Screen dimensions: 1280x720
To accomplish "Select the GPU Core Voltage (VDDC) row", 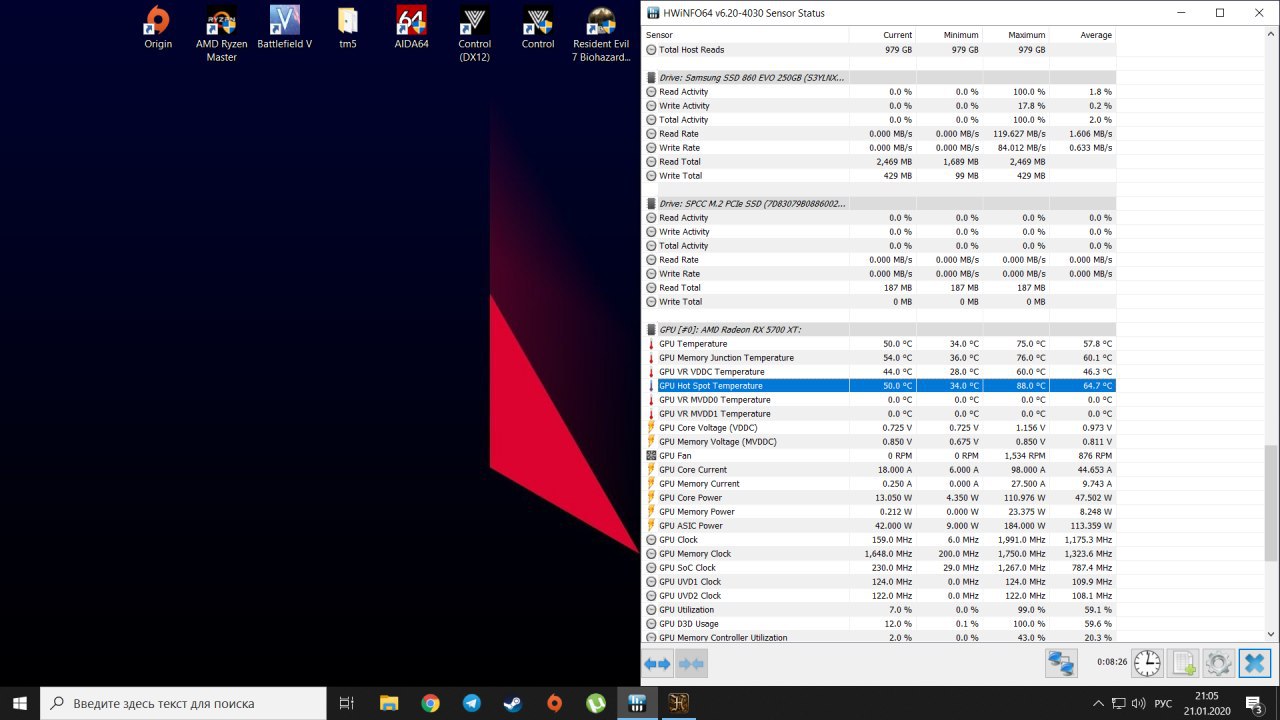I will coord(879,427).
